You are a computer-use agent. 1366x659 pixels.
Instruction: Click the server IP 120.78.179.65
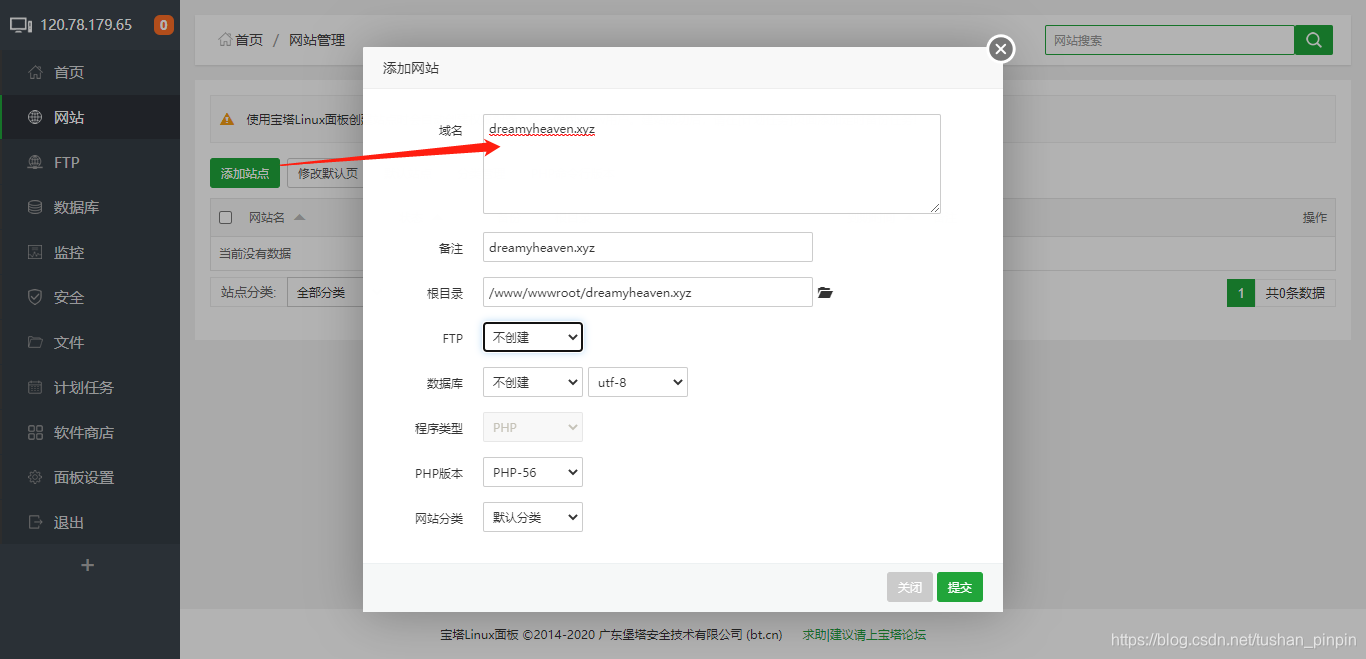(x=86, y=25)
